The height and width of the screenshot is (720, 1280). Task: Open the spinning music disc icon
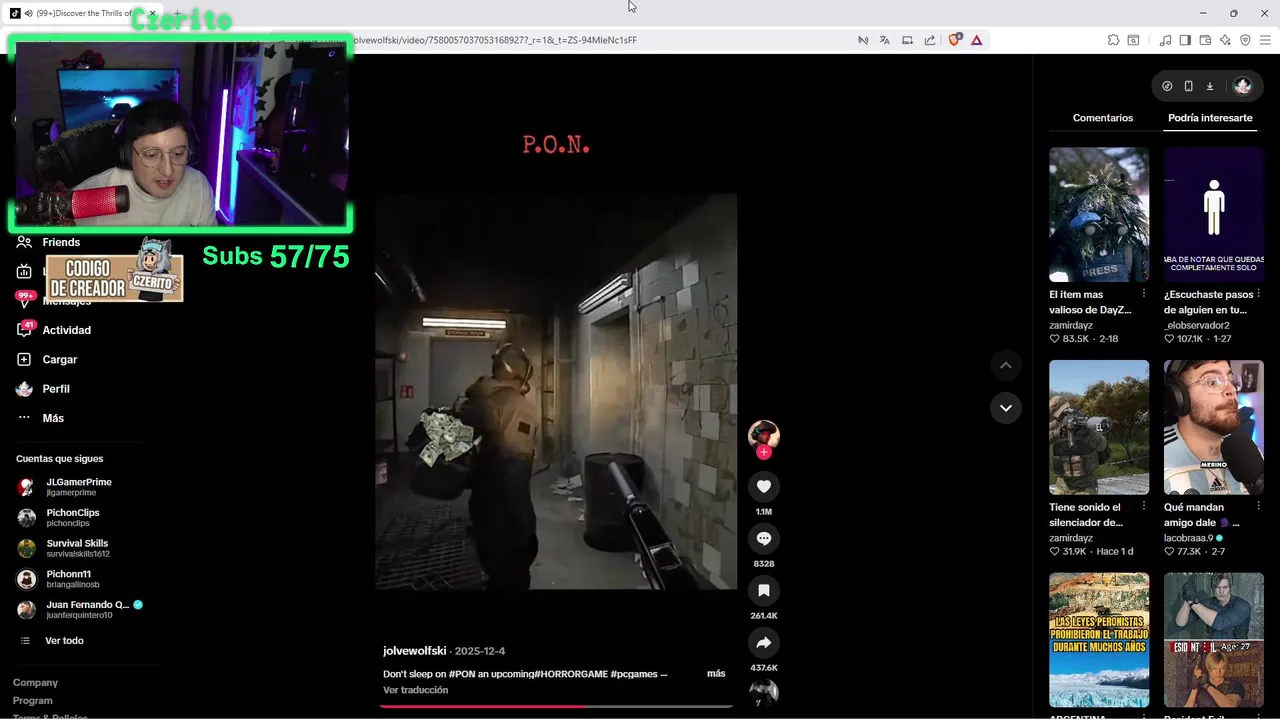point(764,692)
